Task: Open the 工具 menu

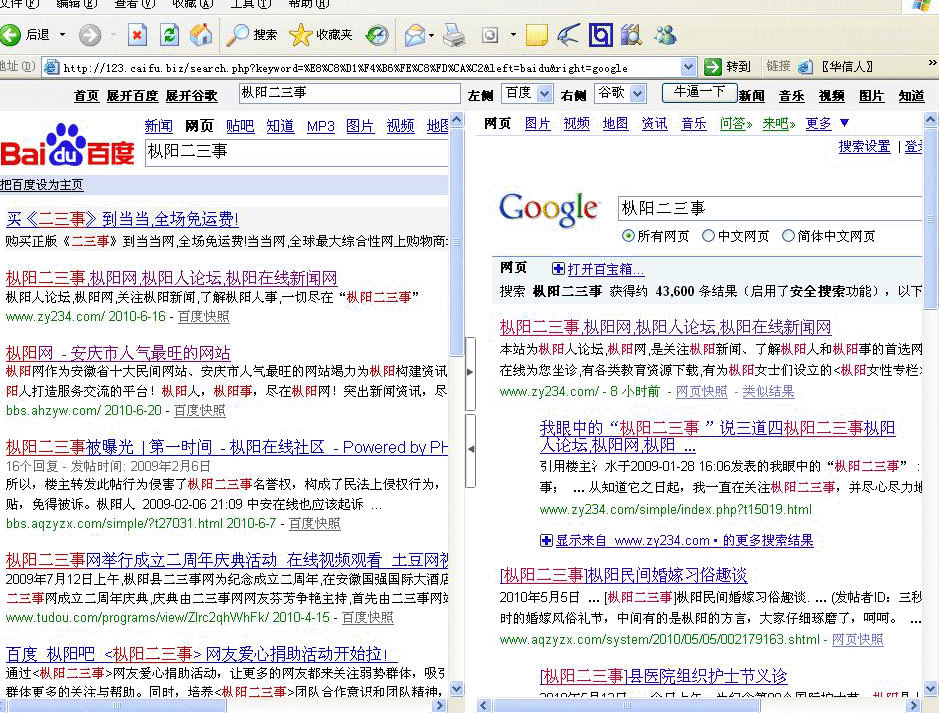Action: [251, 4]
